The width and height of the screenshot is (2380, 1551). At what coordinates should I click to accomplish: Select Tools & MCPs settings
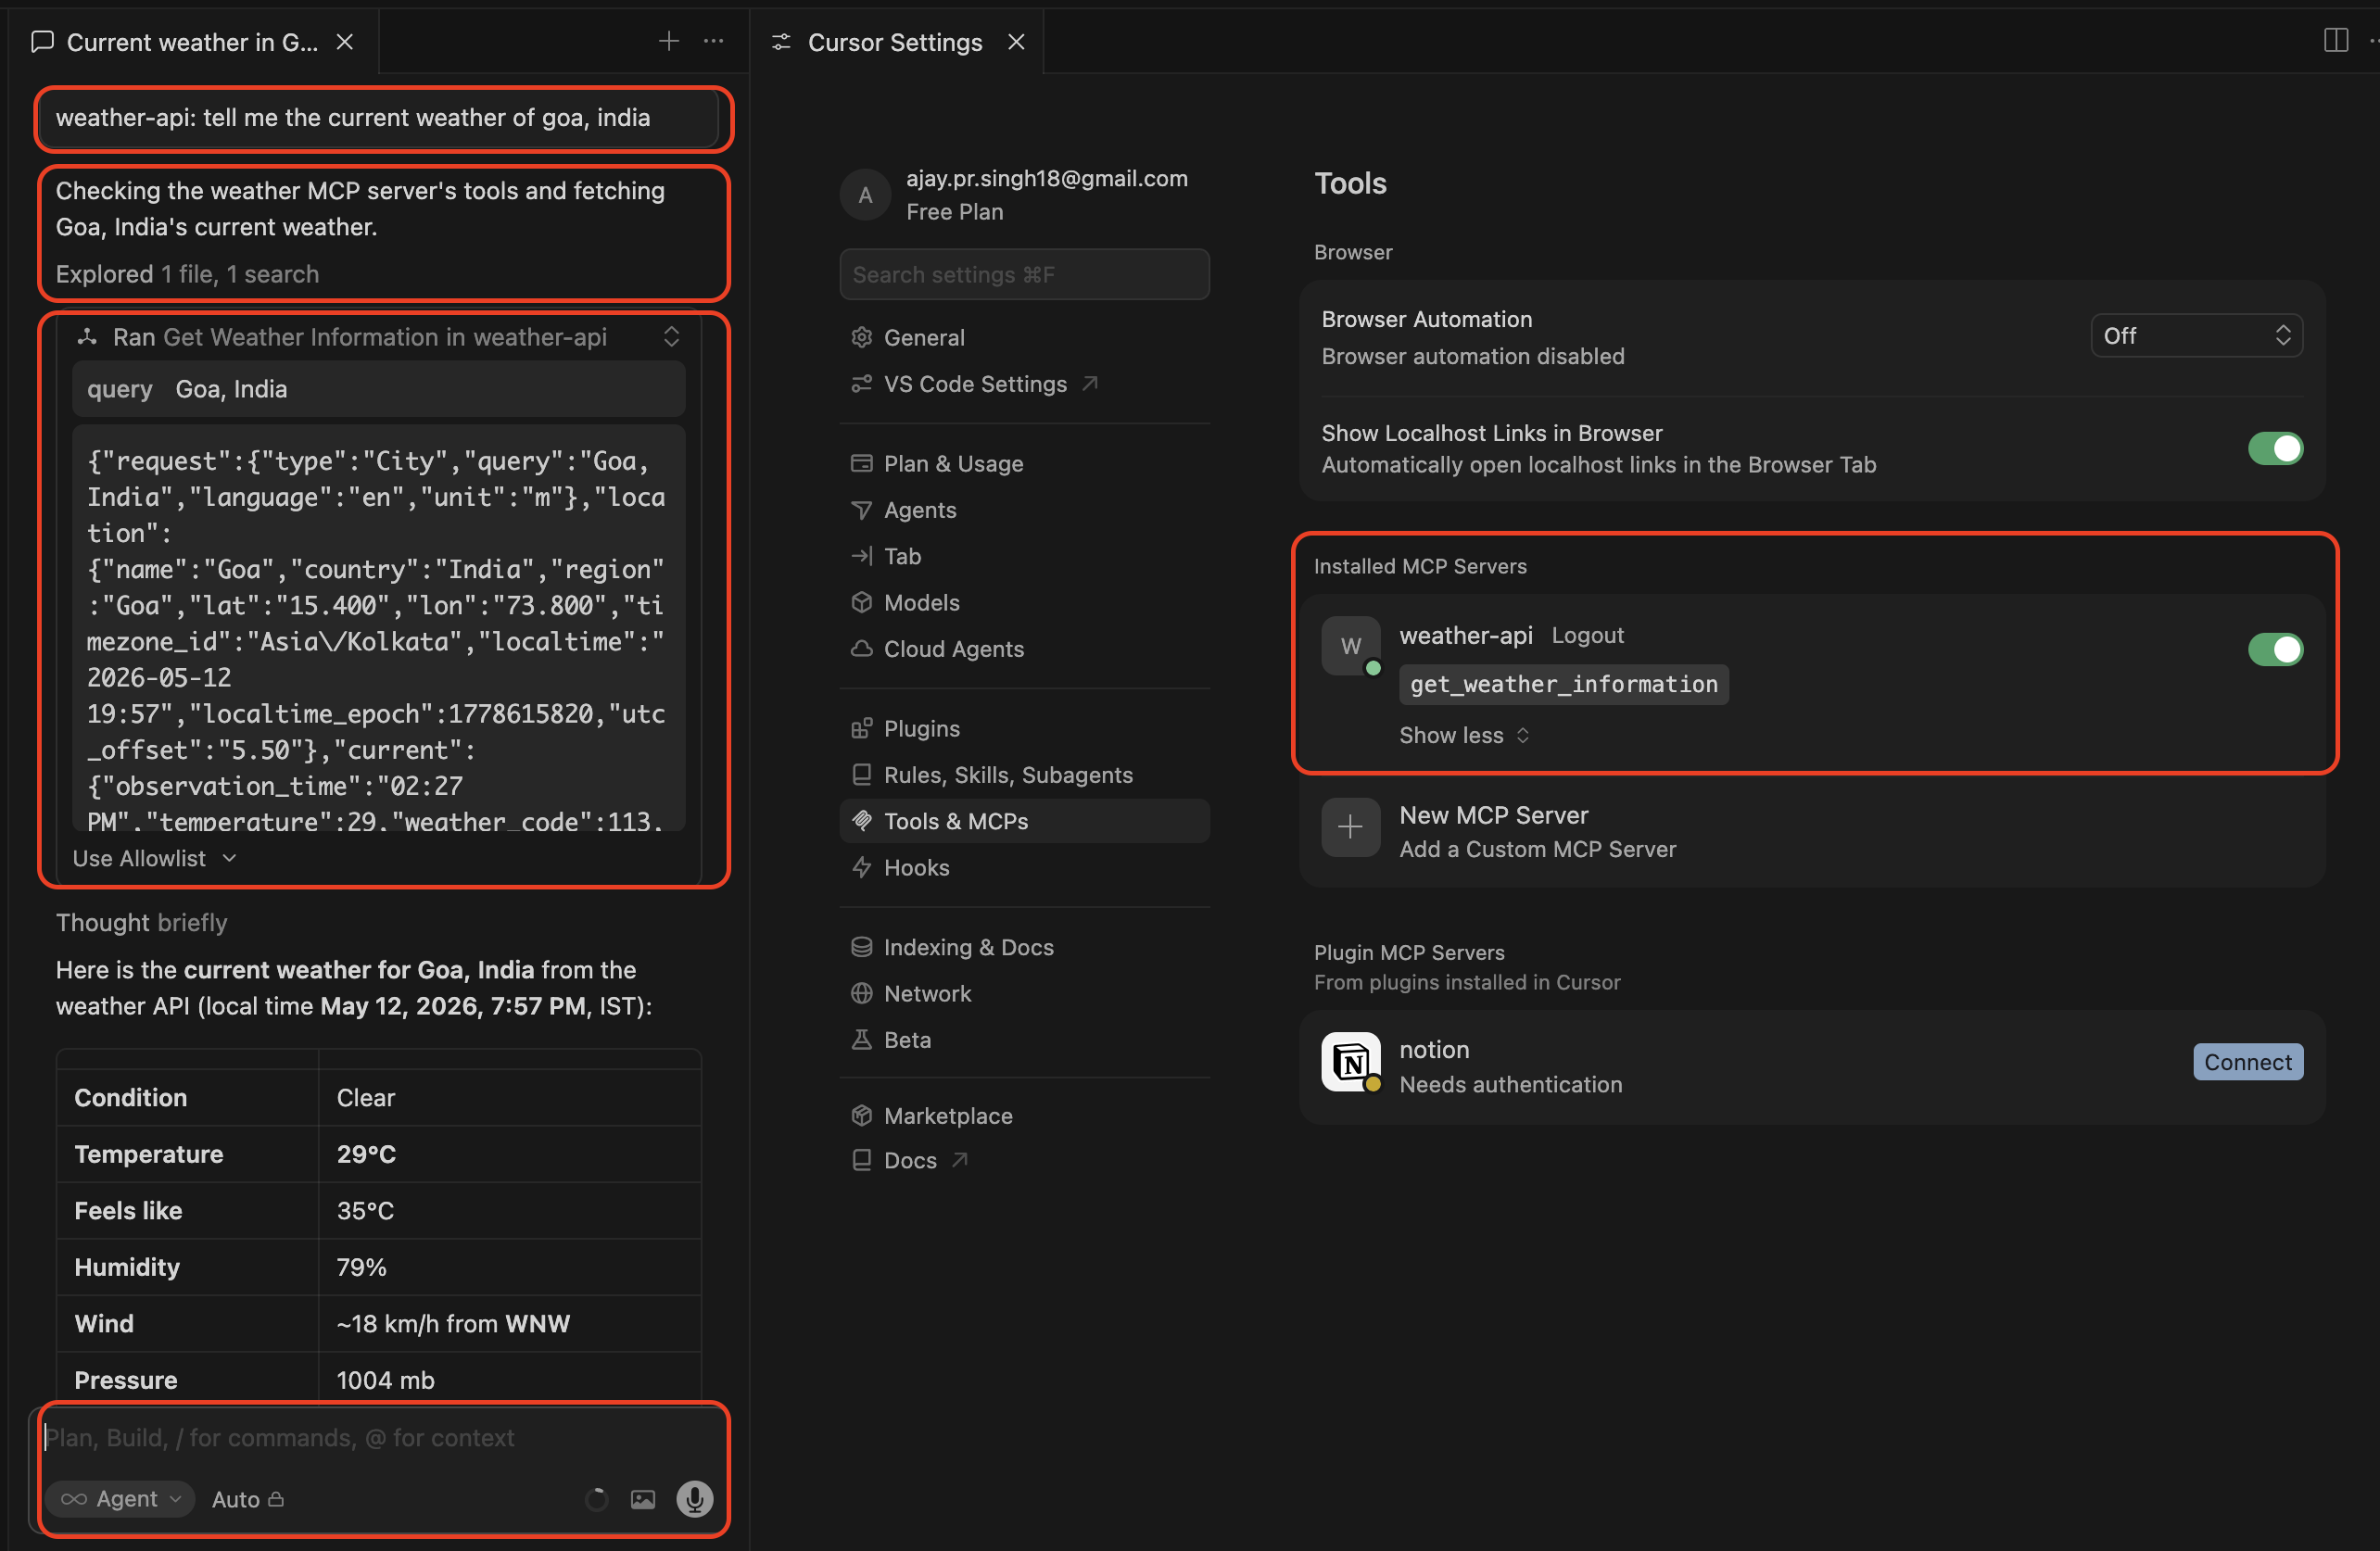[x=1024, y=820]
